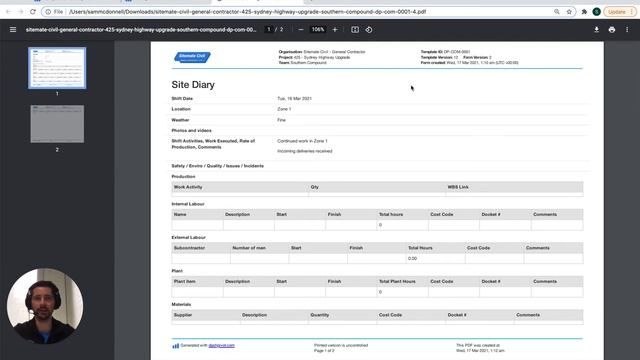
Task: Open the green profile avatar
Action: (596, 12)
